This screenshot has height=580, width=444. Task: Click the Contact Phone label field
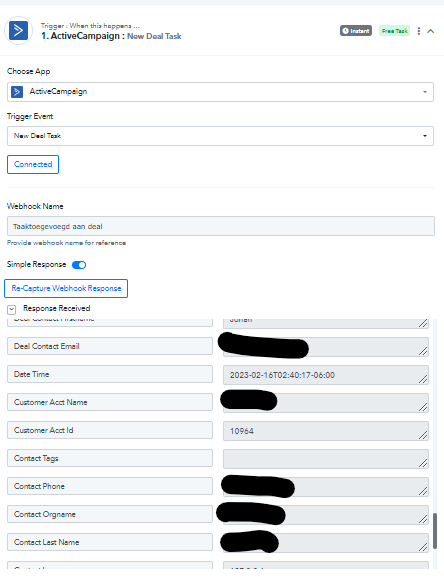[x=110, y=486]
